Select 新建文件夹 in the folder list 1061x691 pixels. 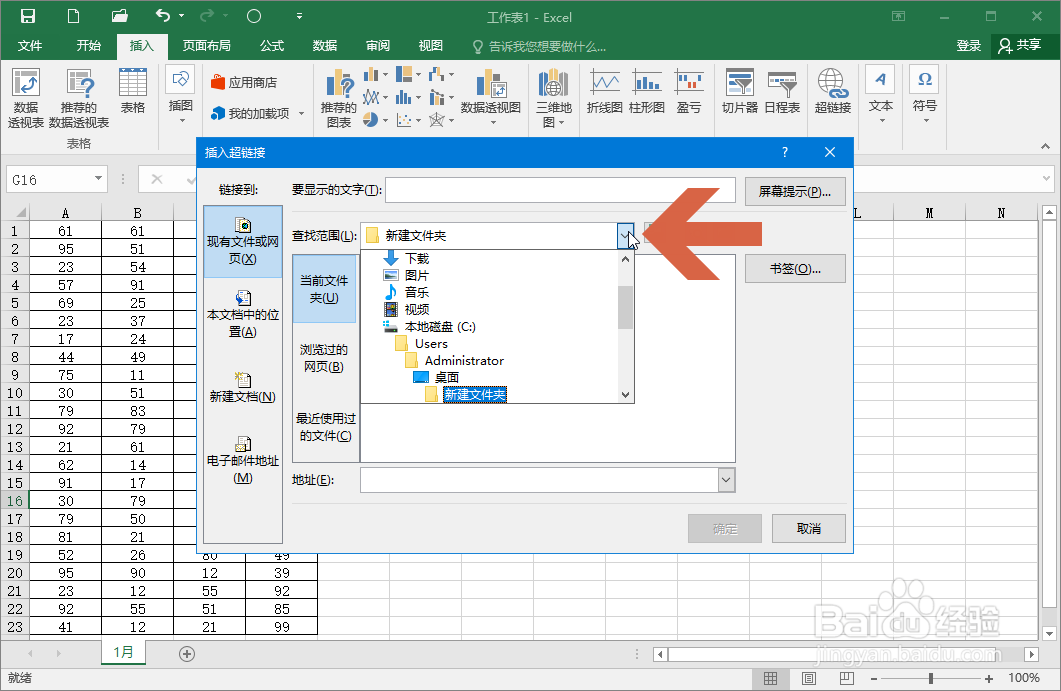474,394
